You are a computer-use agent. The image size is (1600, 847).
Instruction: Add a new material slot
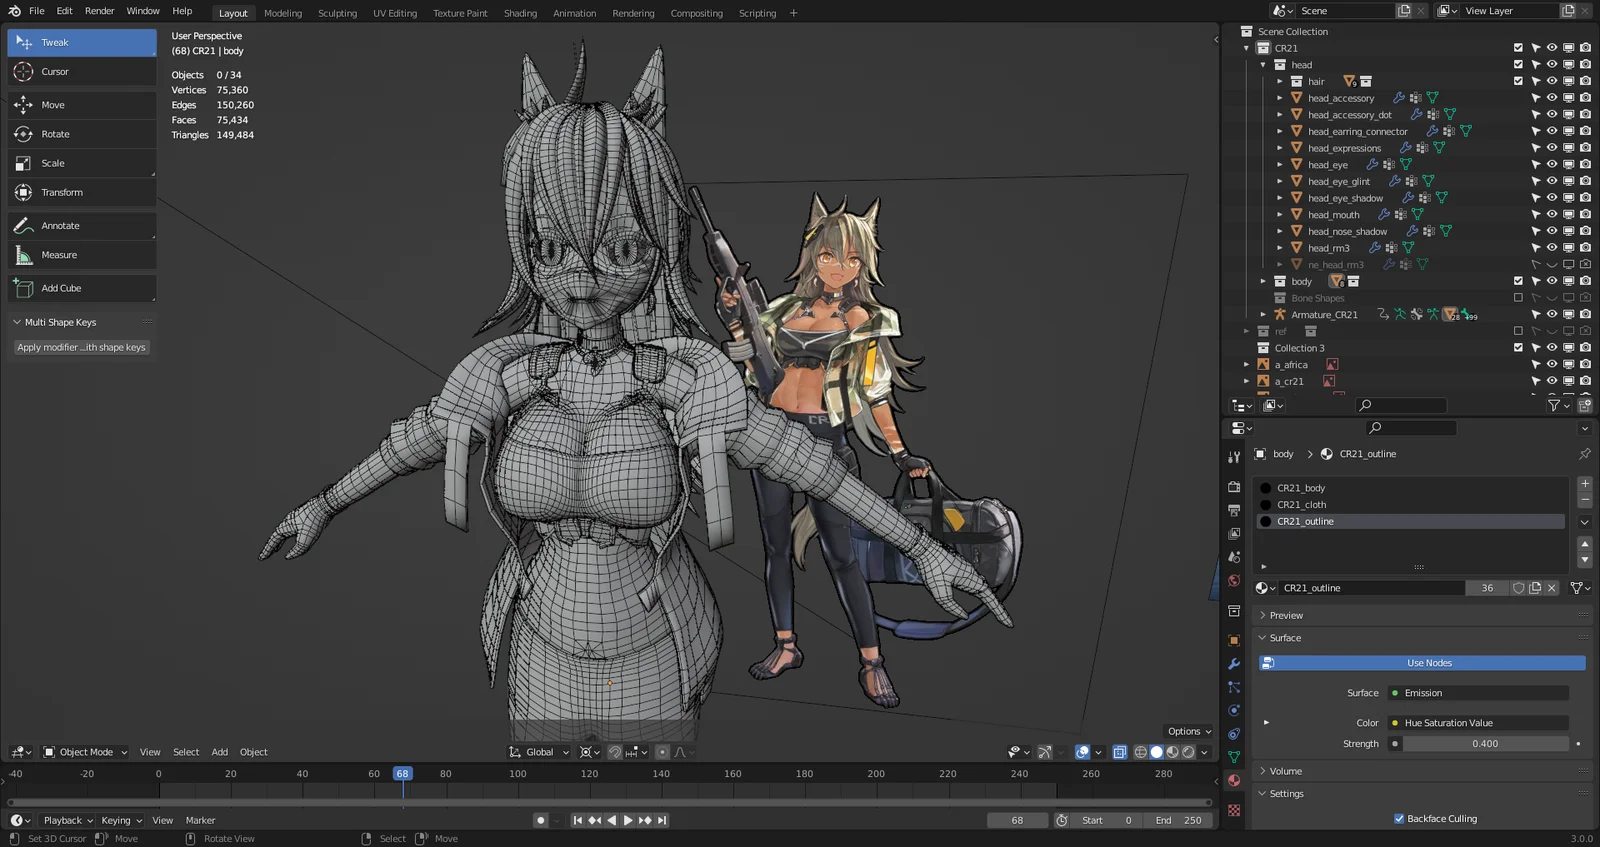pos(1585,484)
